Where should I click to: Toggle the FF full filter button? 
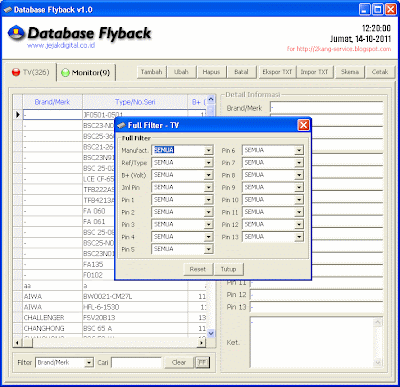[202, 362]
